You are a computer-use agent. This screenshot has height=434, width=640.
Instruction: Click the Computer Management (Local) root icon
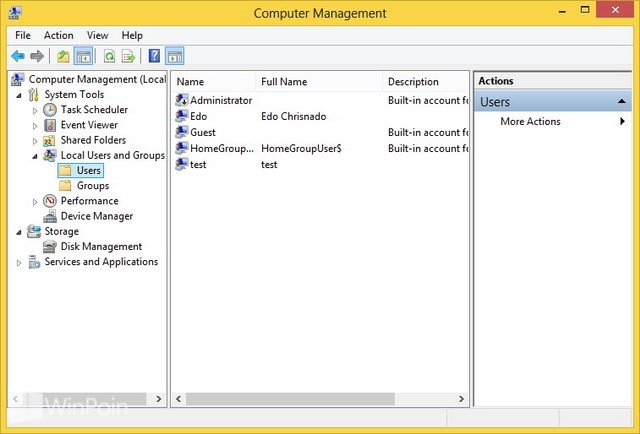click(17, 79)
